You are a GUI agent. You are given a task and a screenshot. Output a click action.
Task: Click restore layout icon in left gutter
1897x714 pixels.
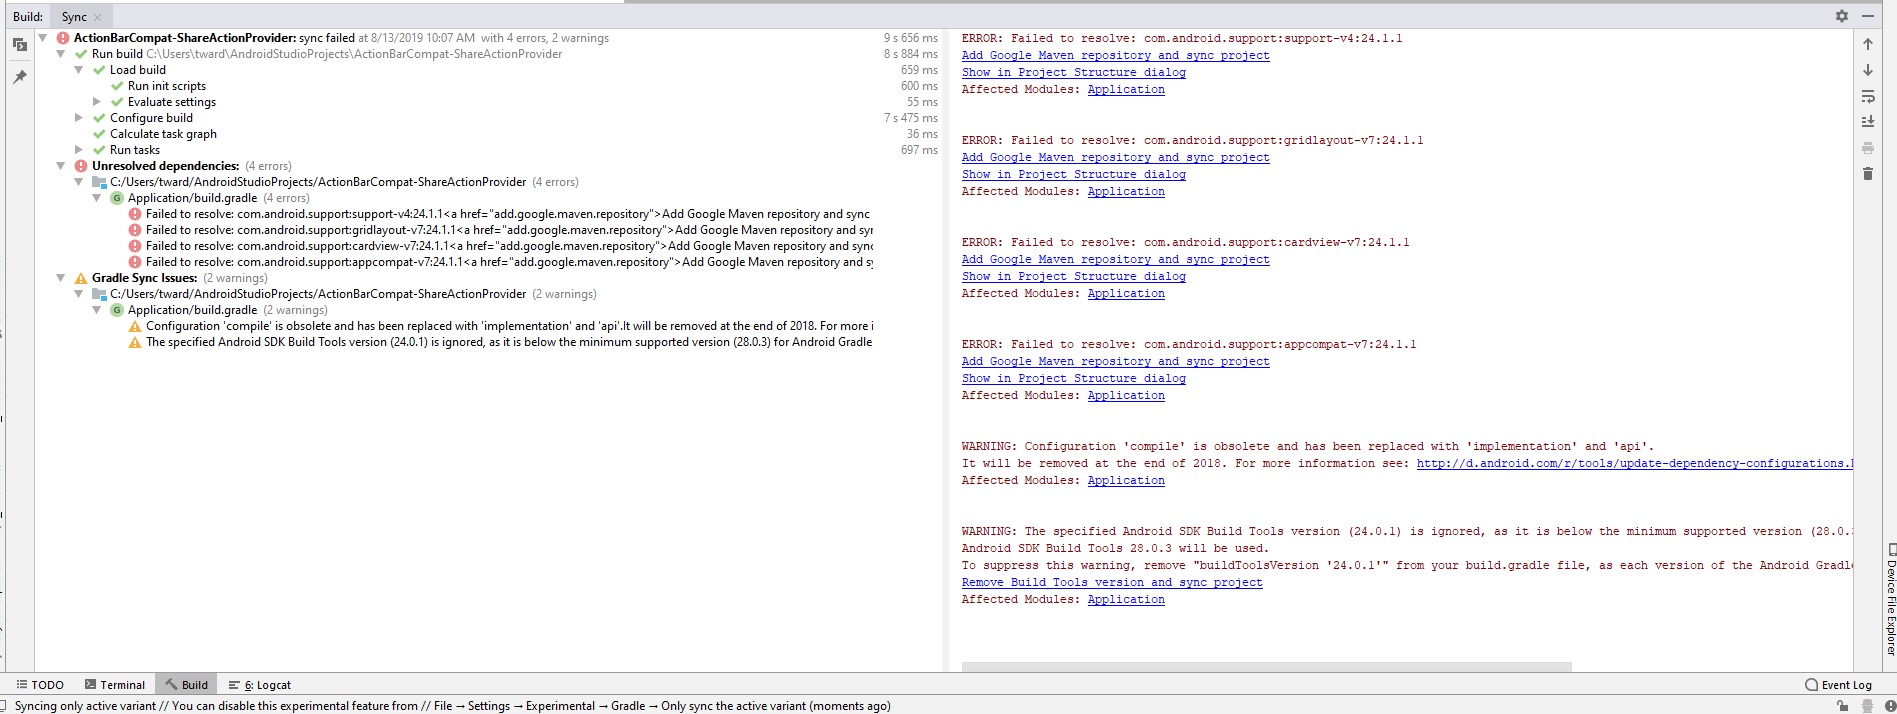19,44
